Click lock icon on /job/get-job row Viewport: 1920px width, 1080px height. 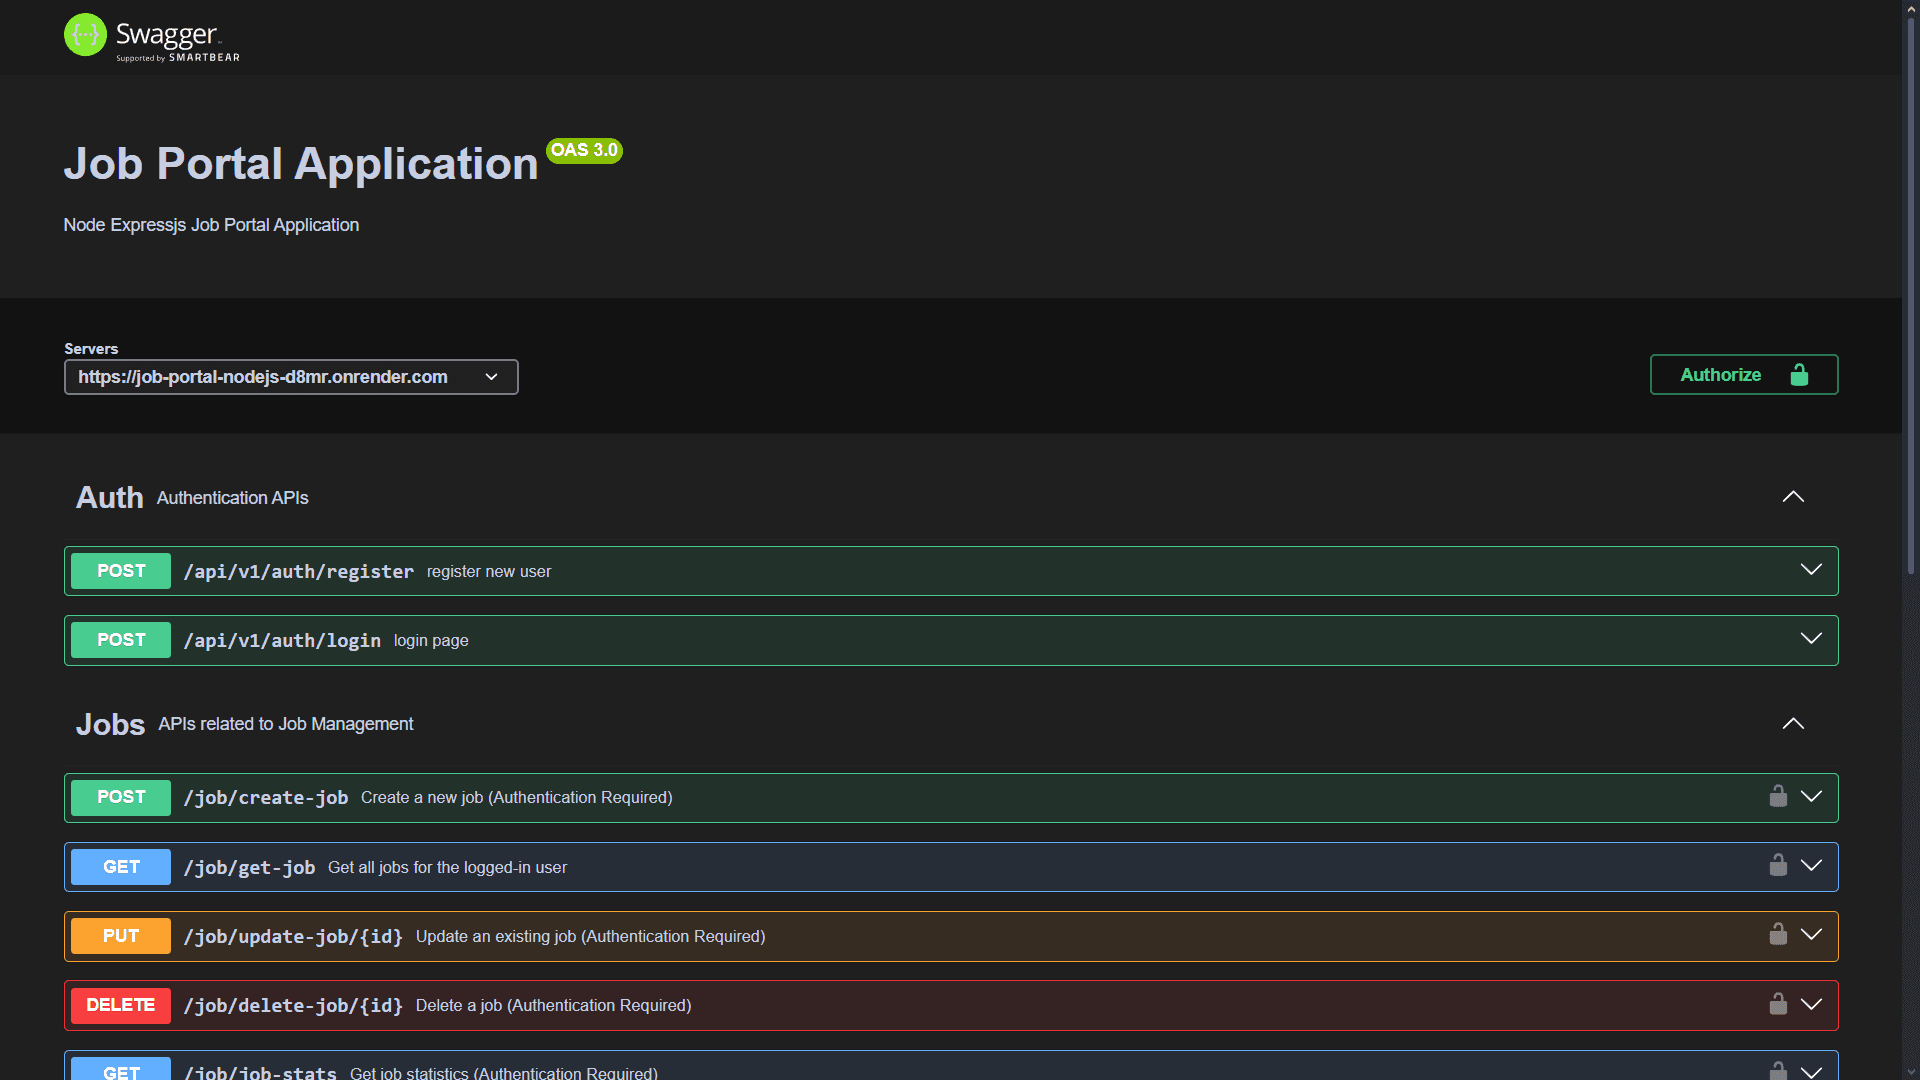tap(1778, 865)
